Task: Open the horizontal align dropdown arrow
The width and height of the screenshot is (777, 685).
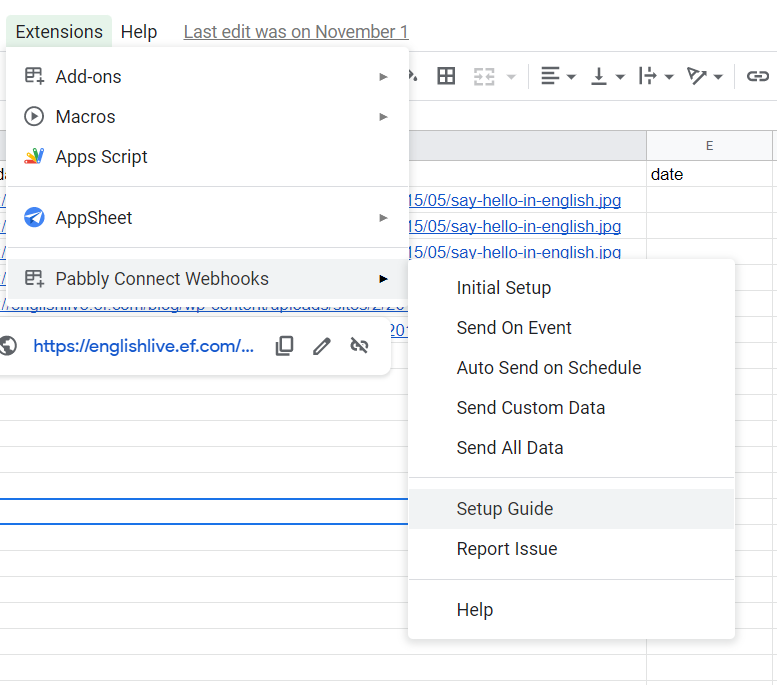Action: [571, 77]
